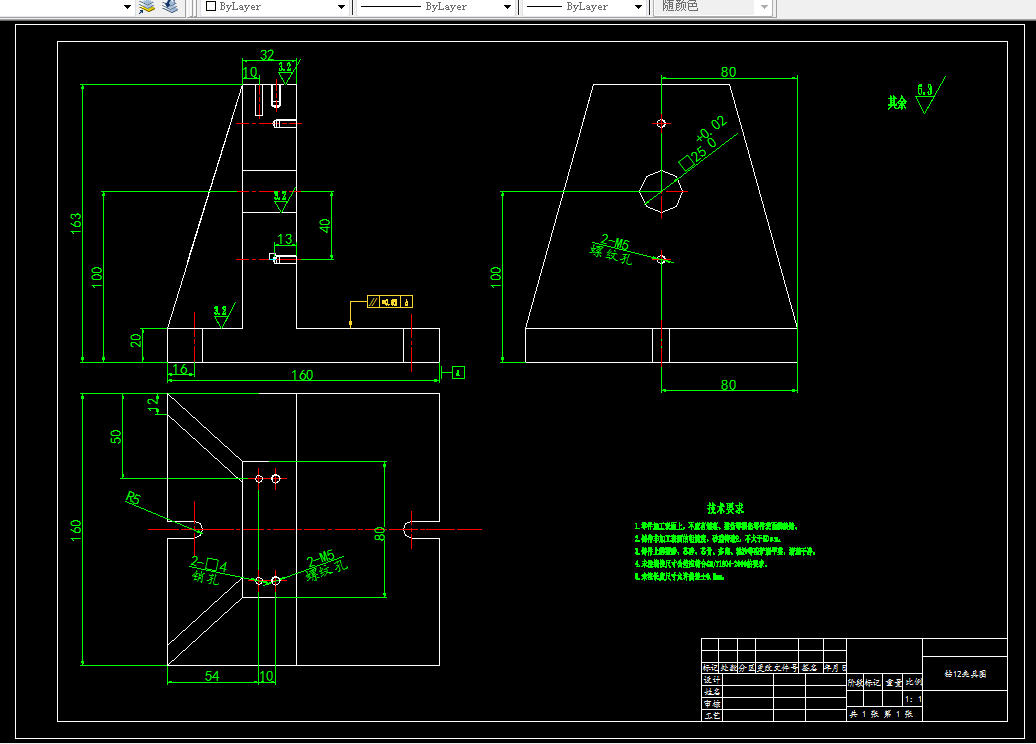Click the 技术要求 heading text

click(x=725, y=508)
